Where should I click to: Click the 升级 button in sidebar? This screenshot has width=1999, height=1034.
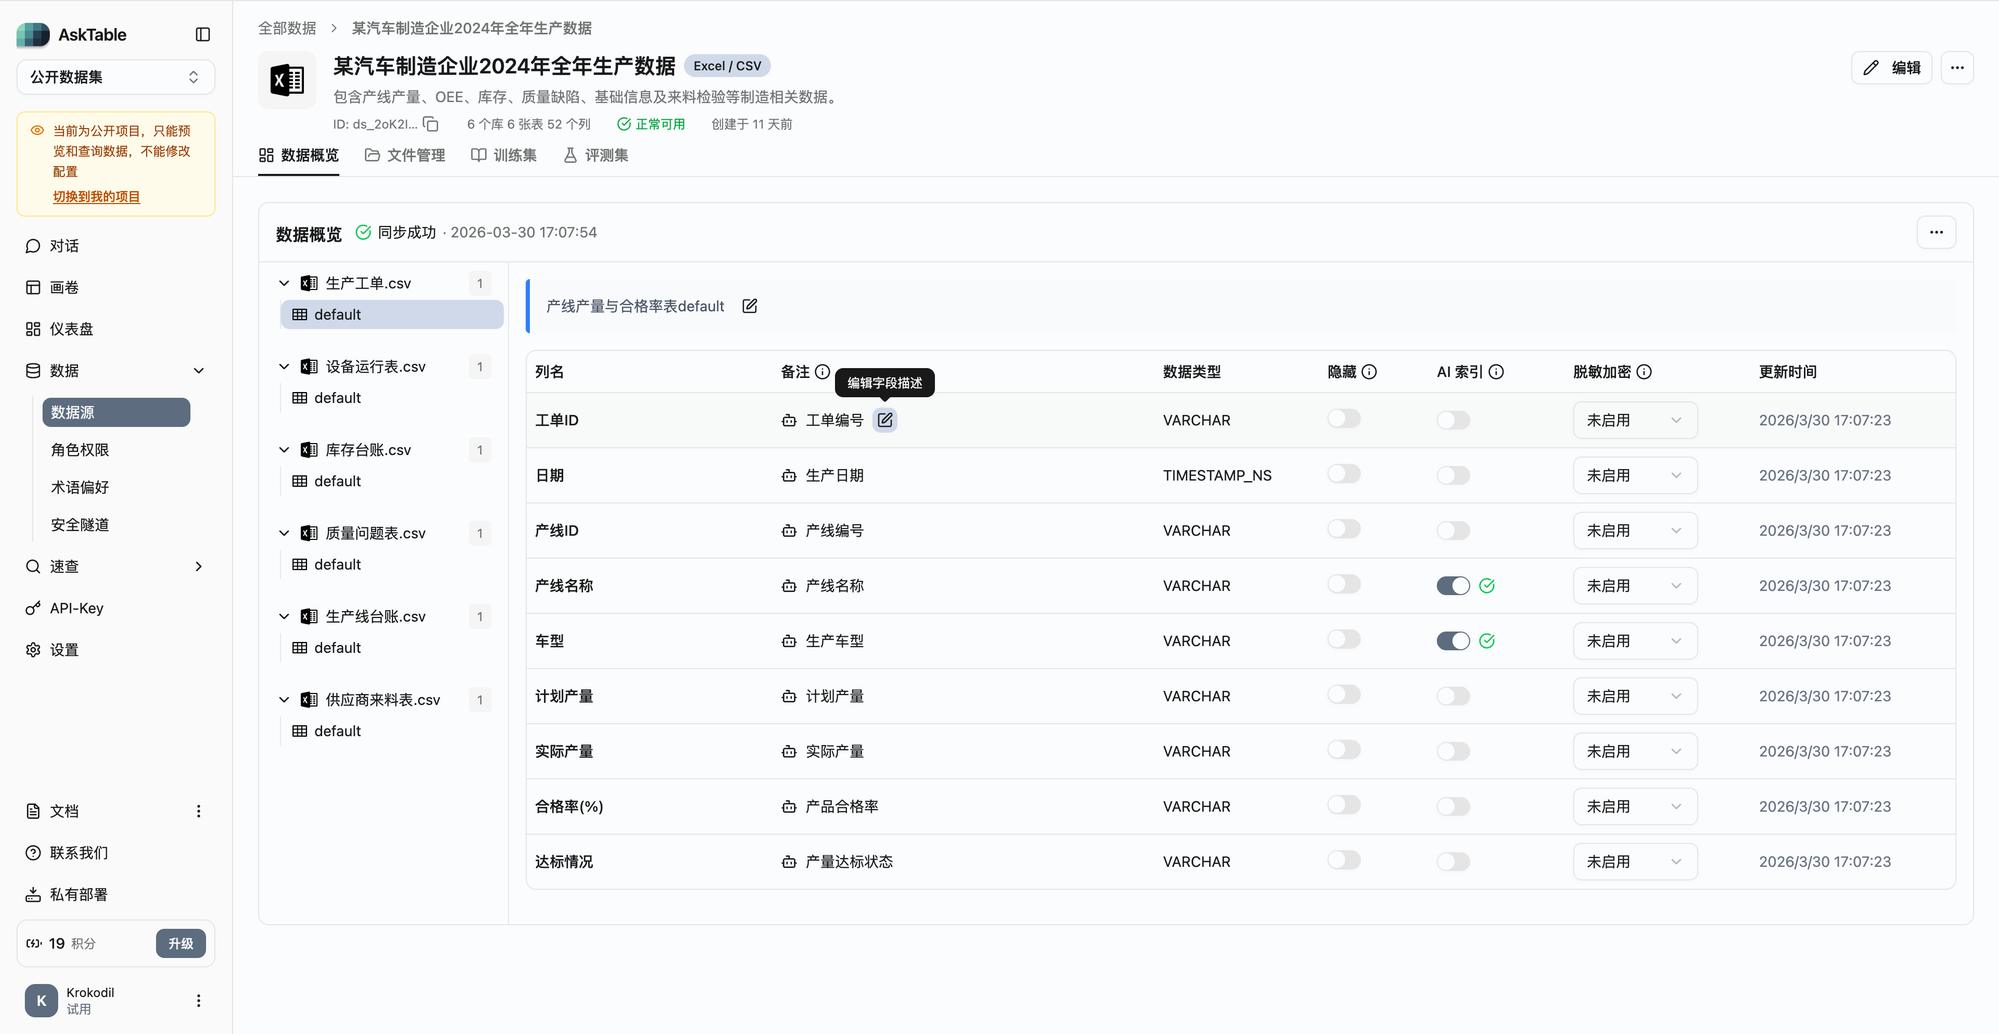(x=180, y=943)
